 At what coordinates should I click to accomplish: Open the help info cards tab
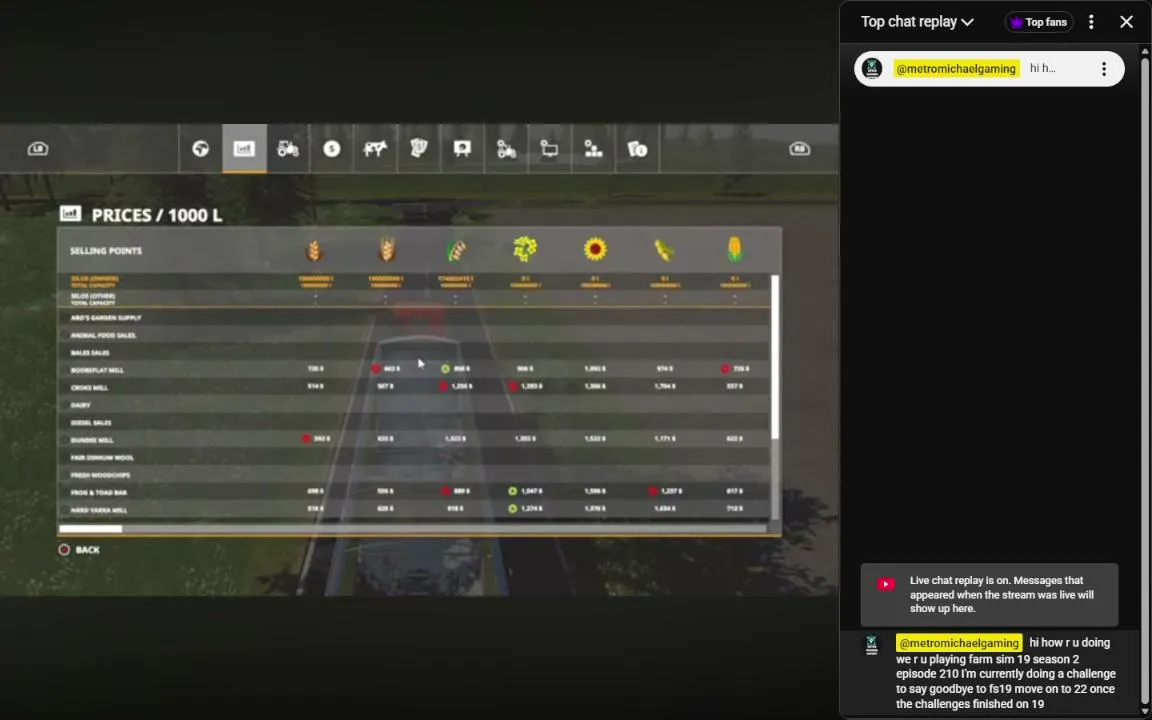[x=637, y=149]
